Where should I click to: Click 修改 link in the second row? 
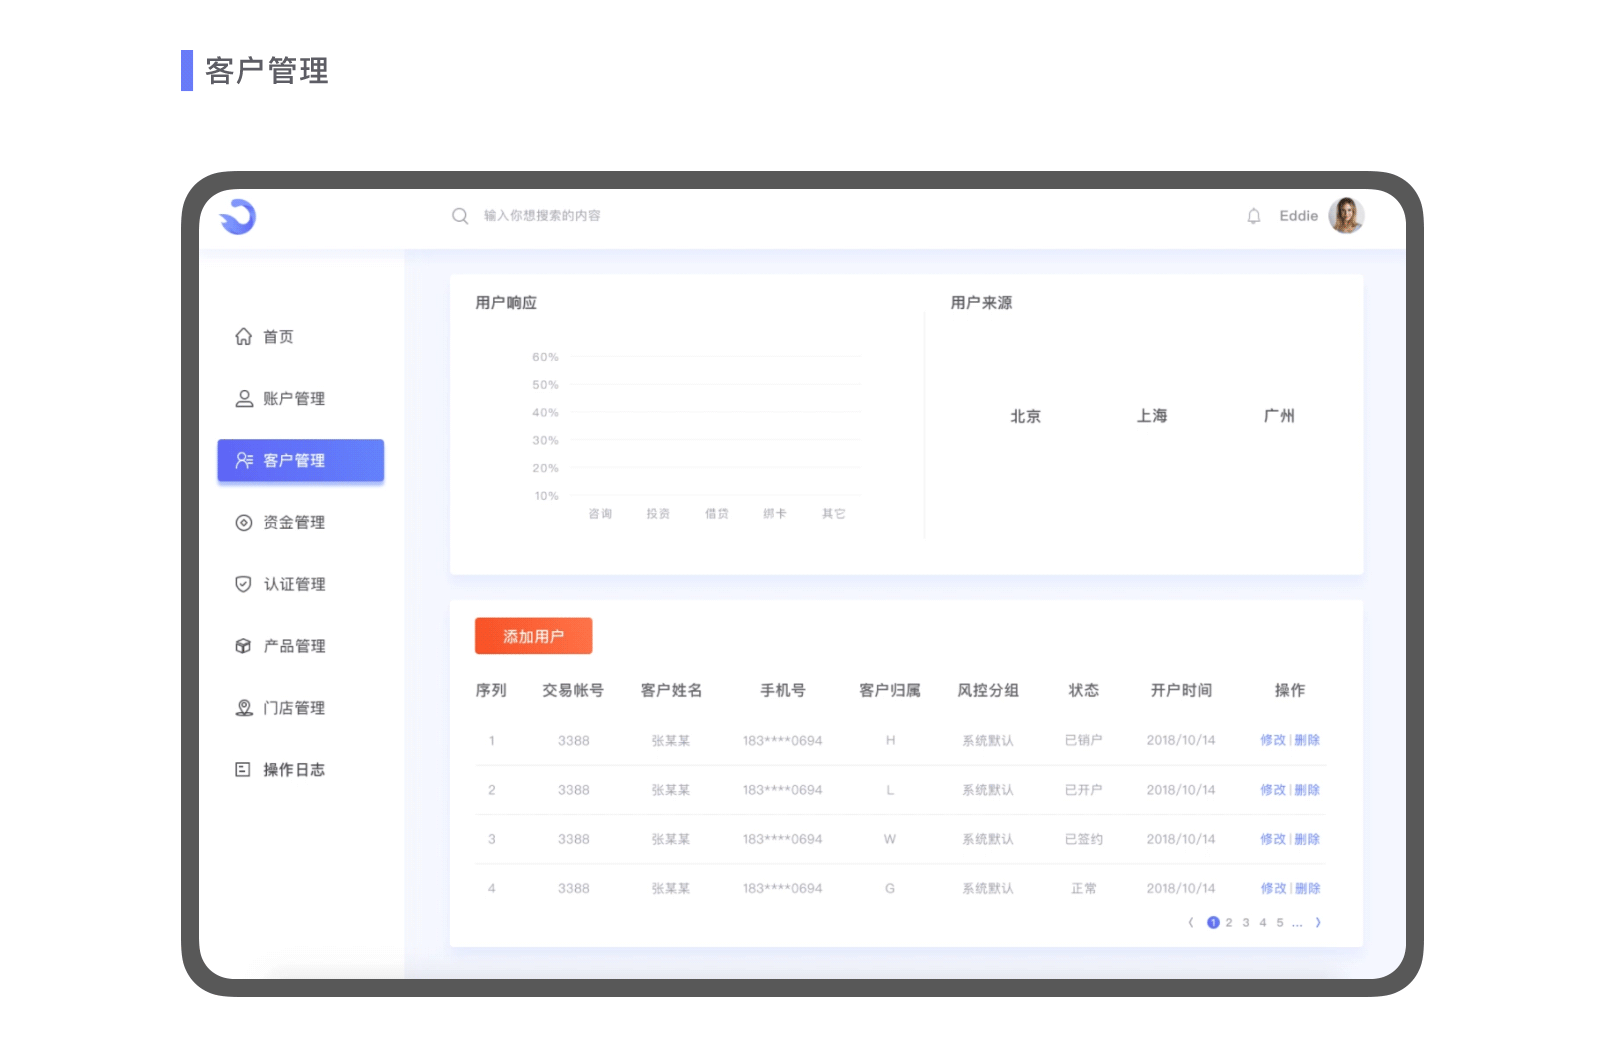pyautogui.click(x=1275, y=789)
